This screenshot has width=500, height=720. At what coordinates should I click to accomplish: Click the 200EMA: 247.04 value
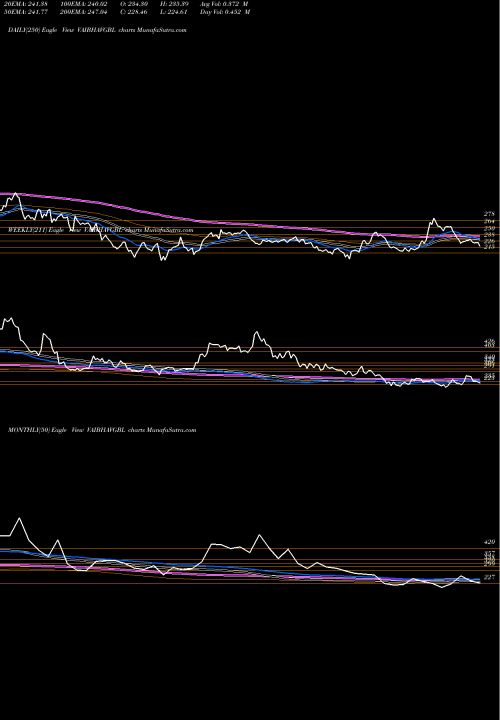coord(83,12)
